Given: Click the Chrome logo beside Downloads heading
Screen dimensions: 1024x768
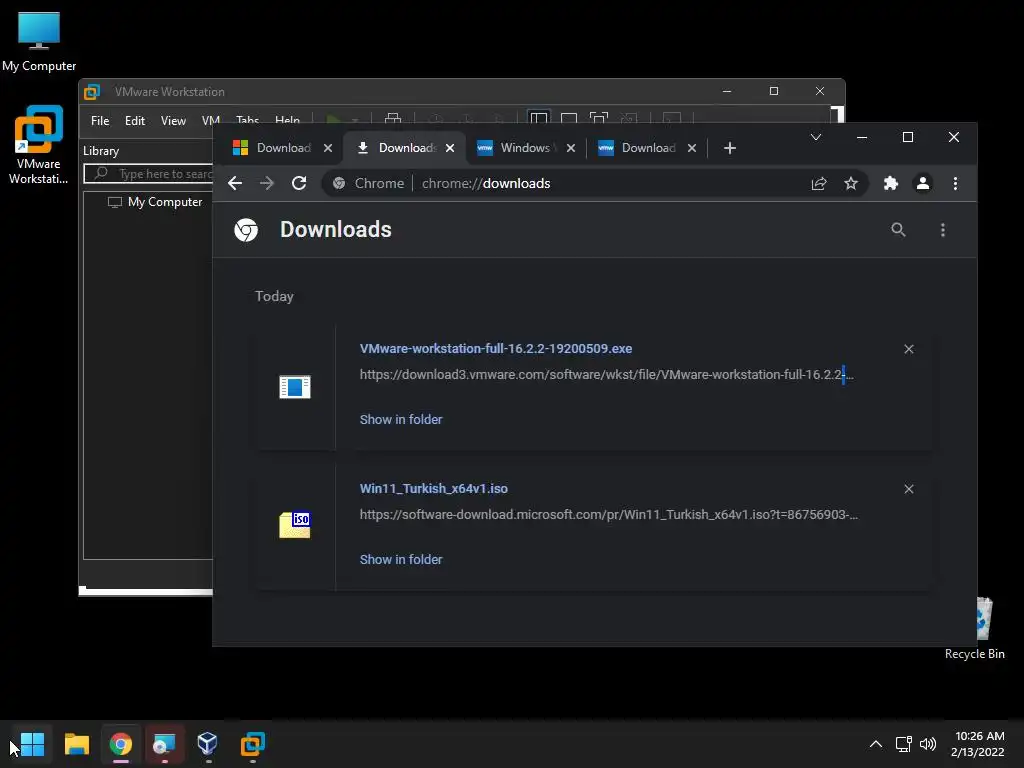Looking at the screenshot, I should [246, 230].
